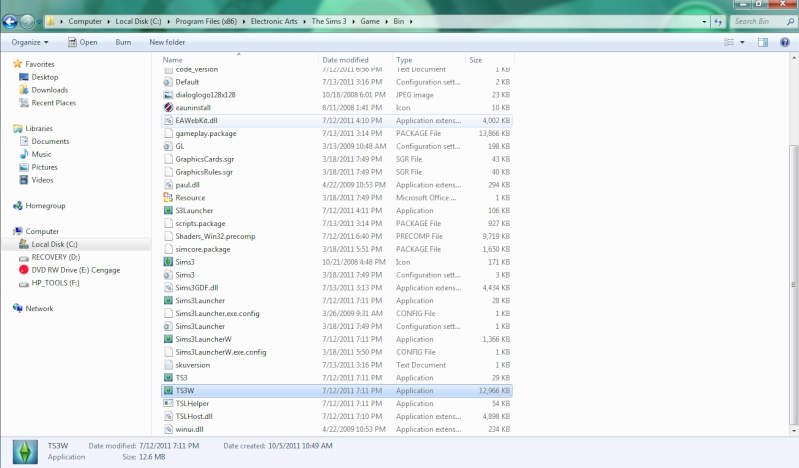Expand arrow after Bin in breadcrumb

pos(411,21)
